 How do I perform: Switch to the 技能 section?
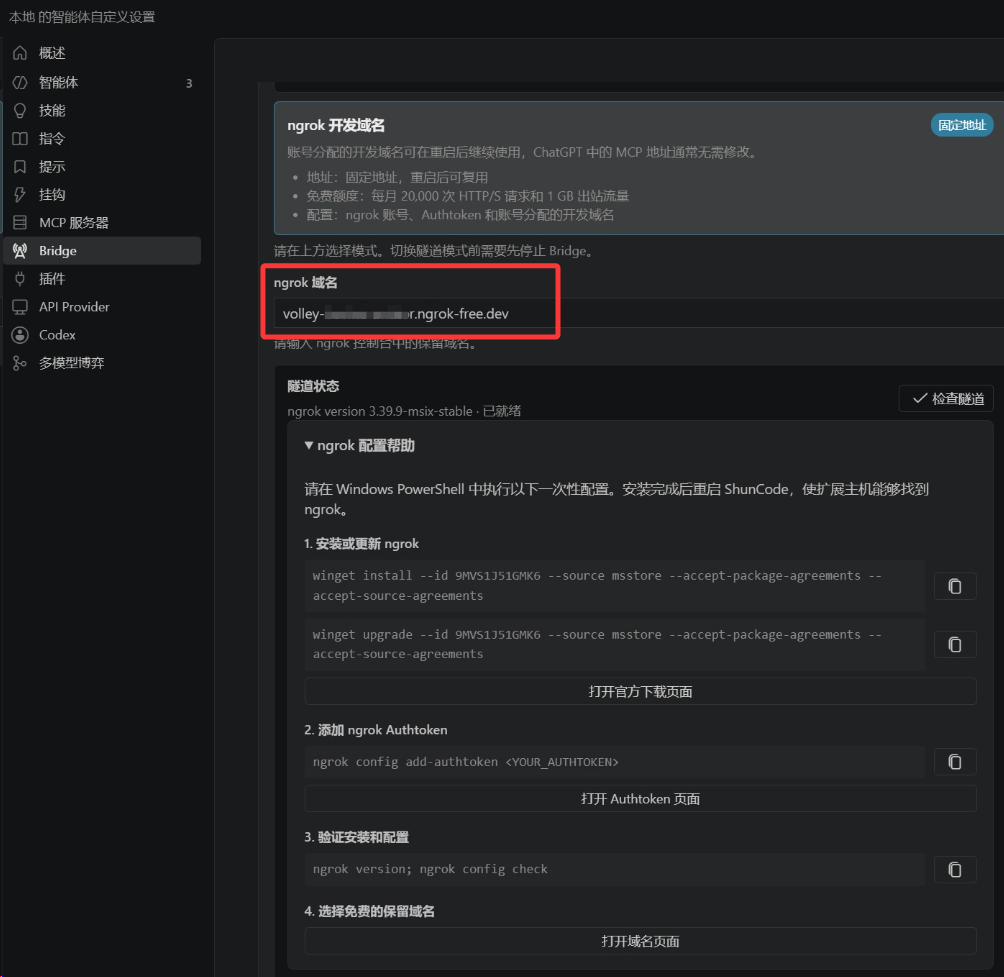point(102,111)
